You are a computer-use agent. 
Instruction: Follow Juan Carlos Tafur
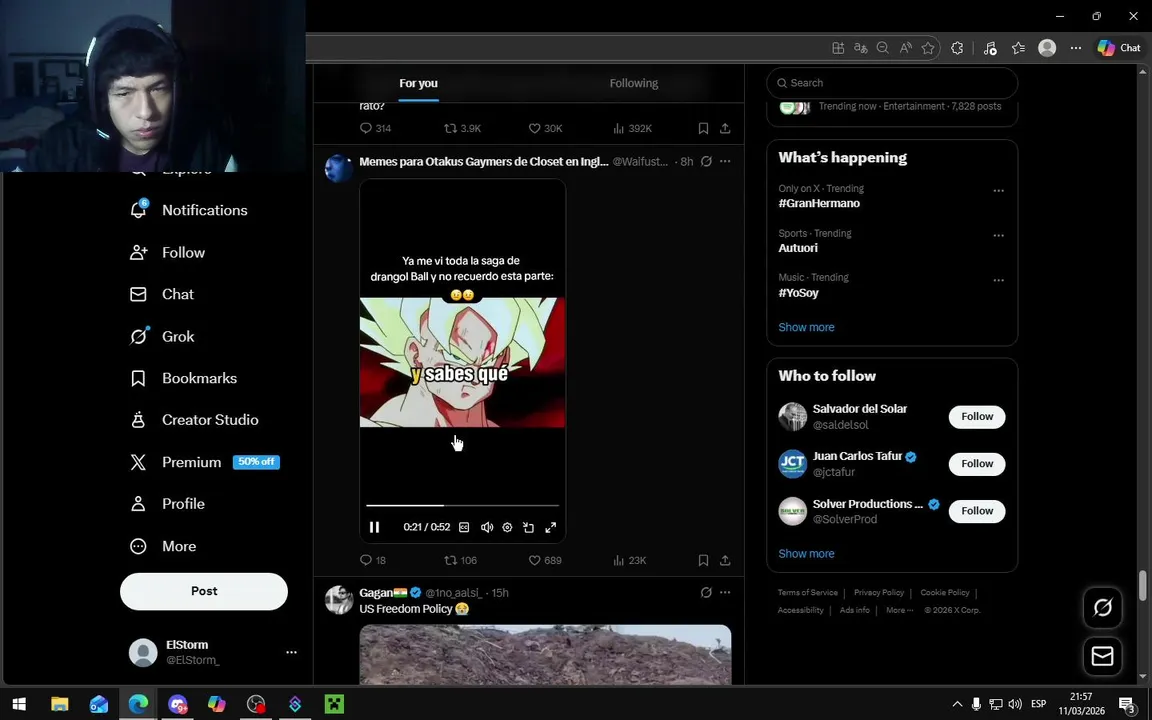pyautogui.click(x=976, y=464)
